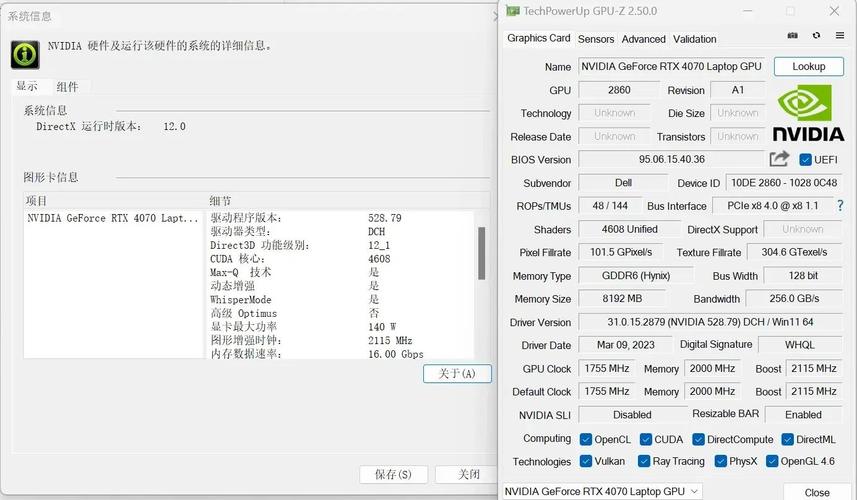Screen dimensions: 857x500
Task: Click the Driver Version field
Action: (x=710, y=322)
